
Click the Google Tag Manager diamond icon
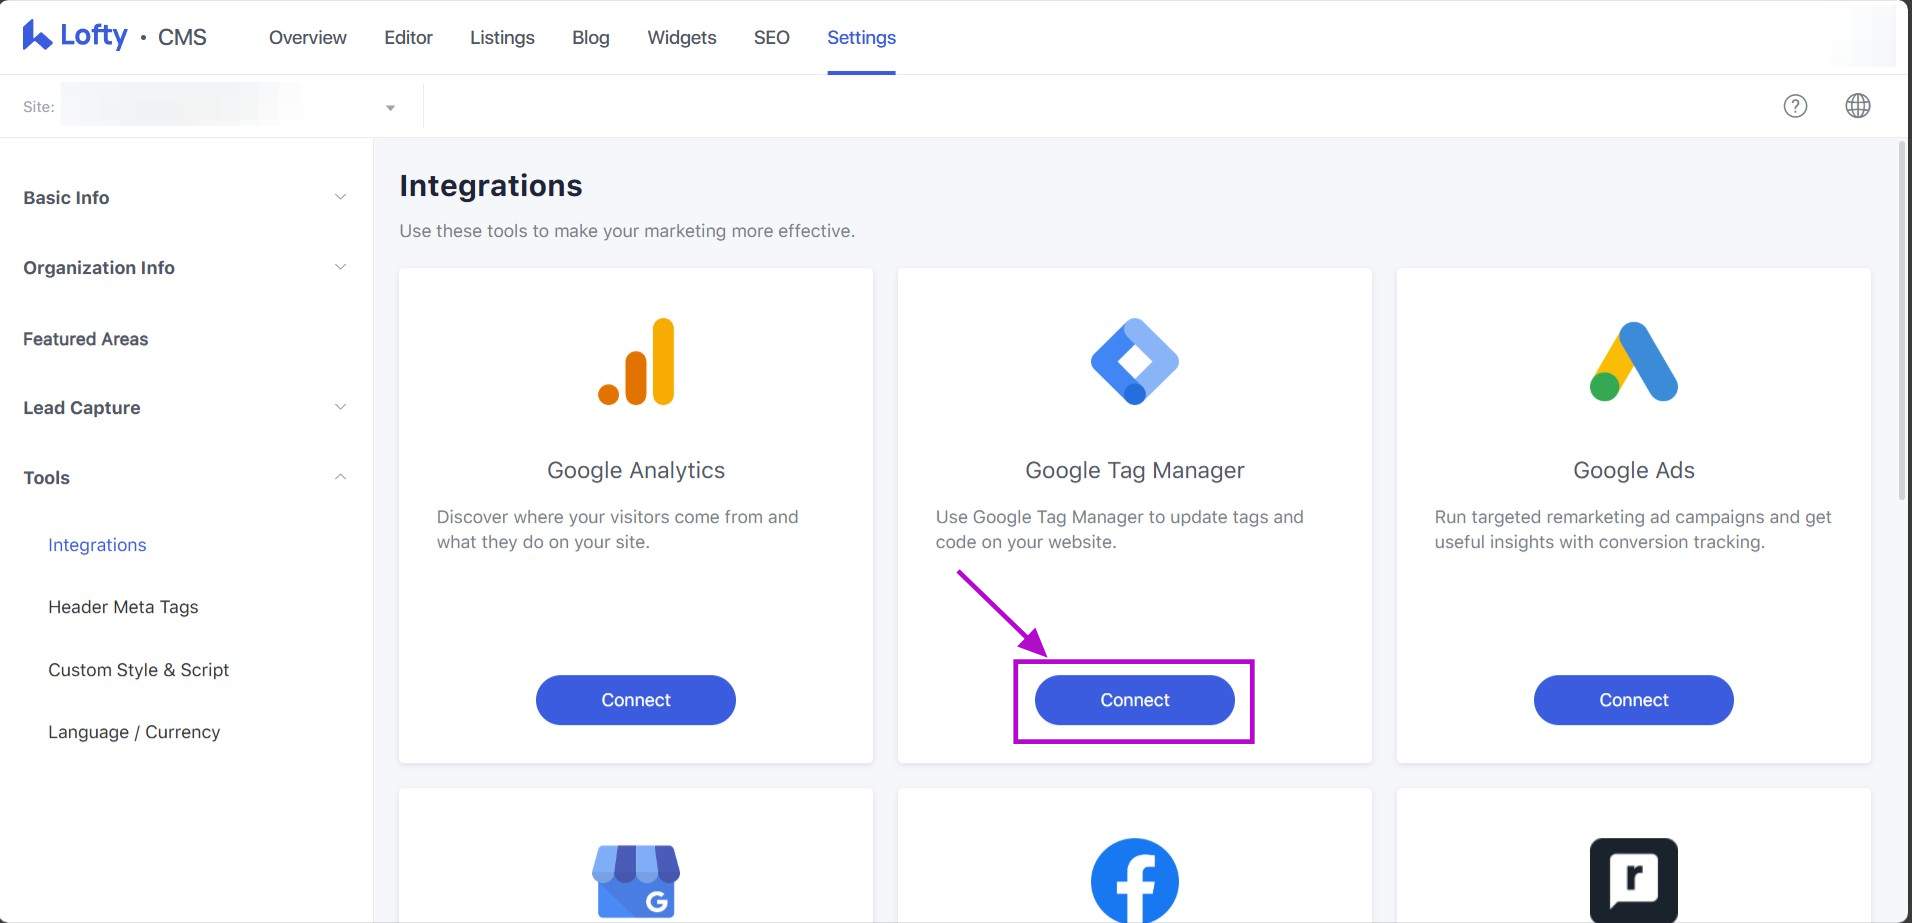point(1134,362)
